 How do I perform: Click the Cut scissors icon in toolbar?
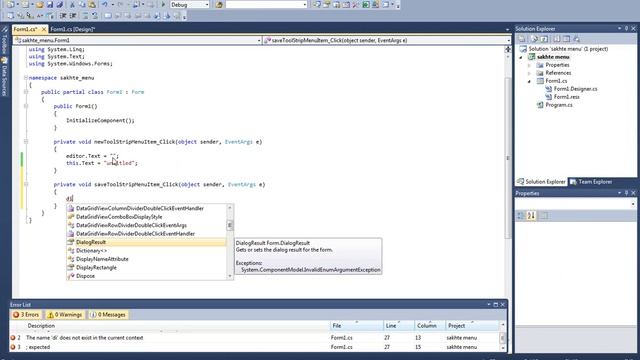(72, 5)
